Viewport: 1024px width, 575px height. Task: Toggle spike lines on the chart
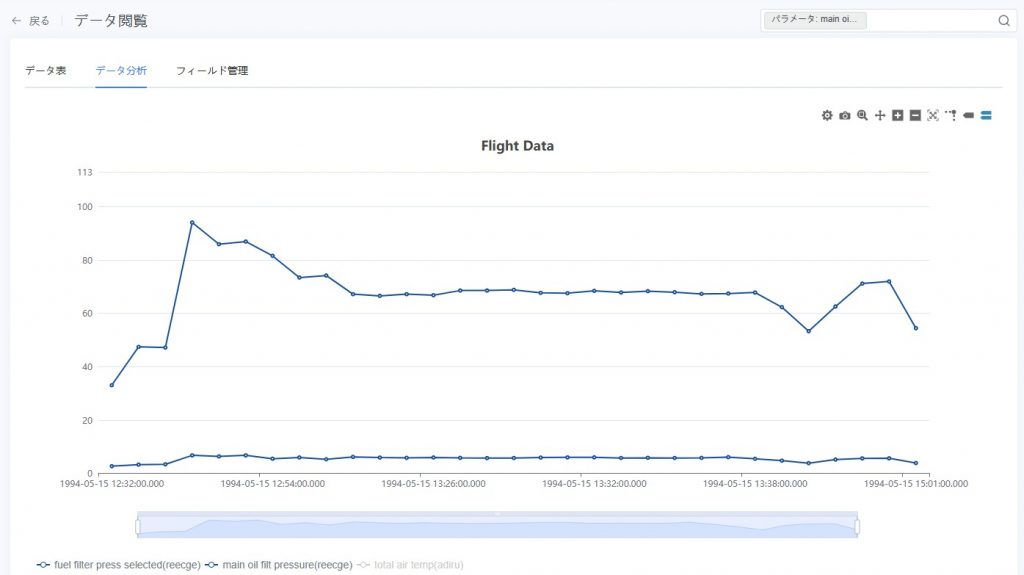(950, 116)
